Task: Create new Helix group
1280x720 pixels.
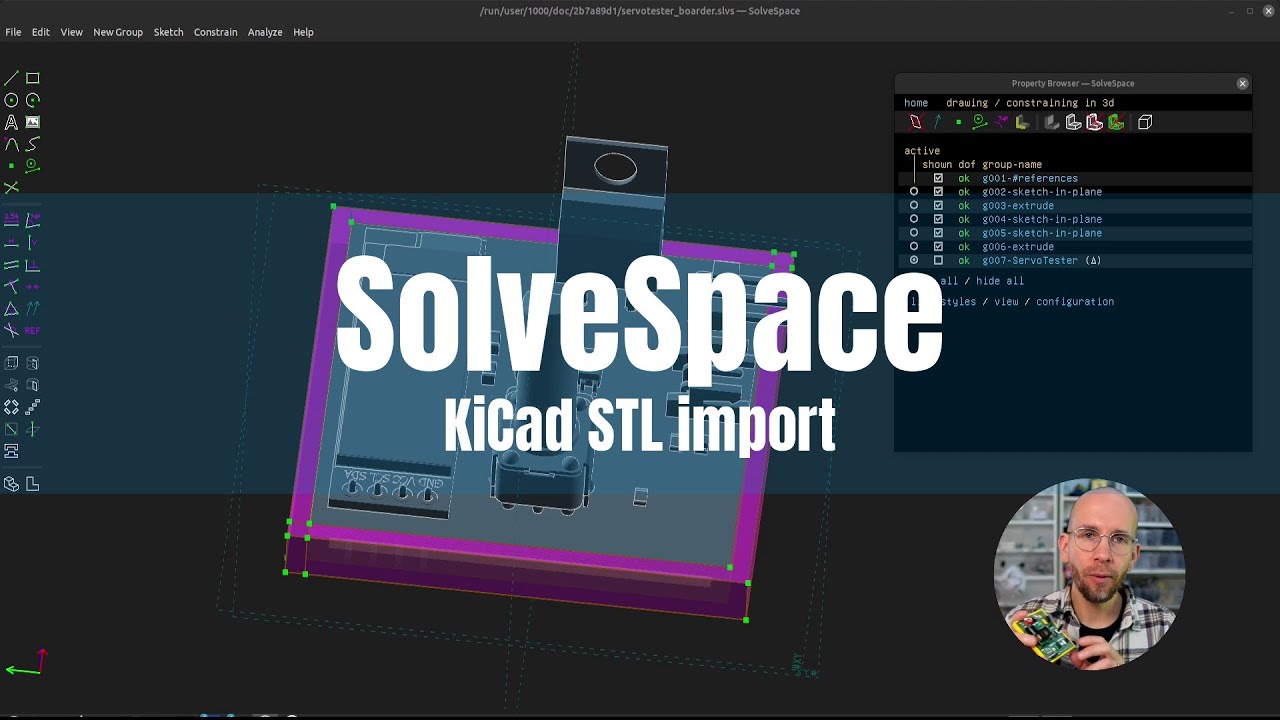Action: (11, 385)
